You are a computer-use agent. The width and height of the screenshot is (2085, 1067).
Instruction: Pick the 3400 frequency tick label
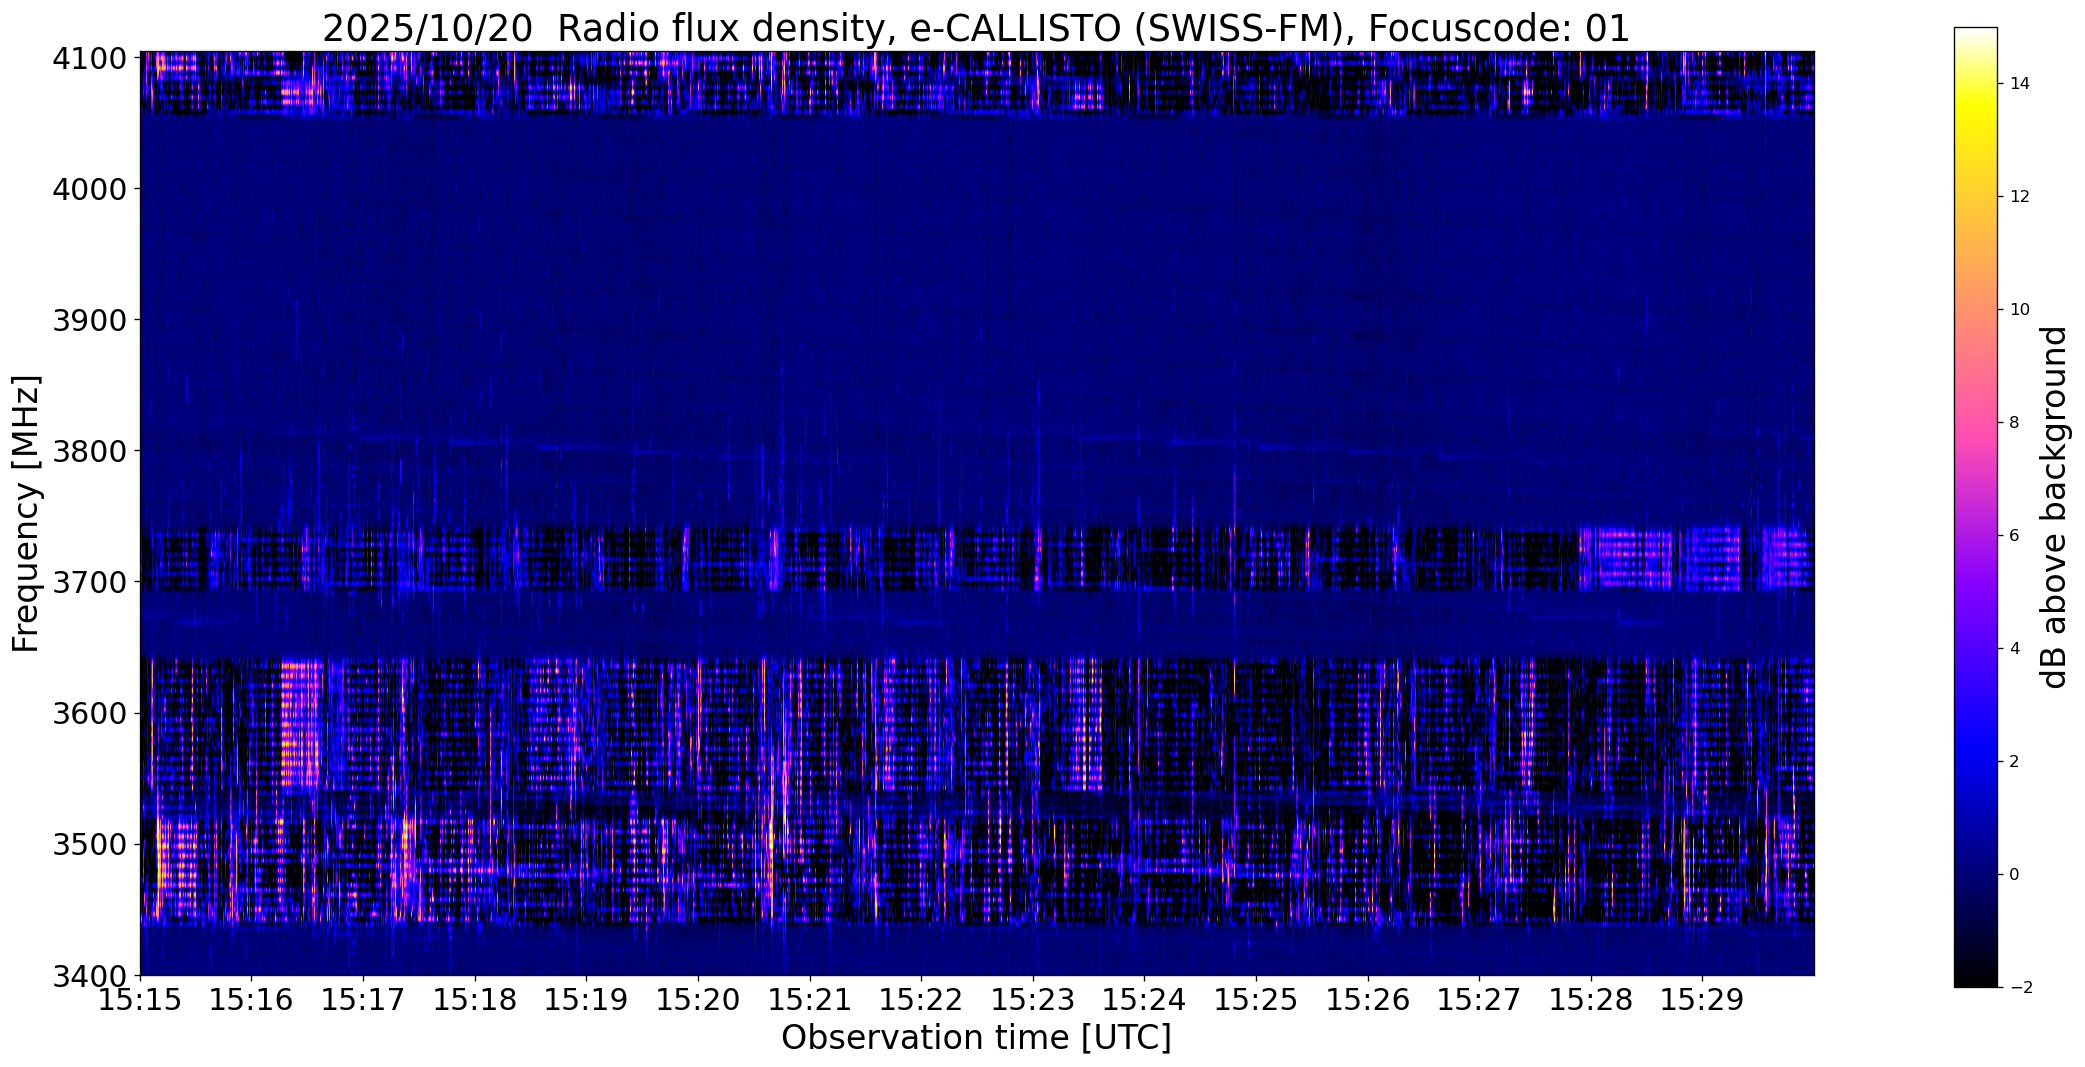(89, 975)
